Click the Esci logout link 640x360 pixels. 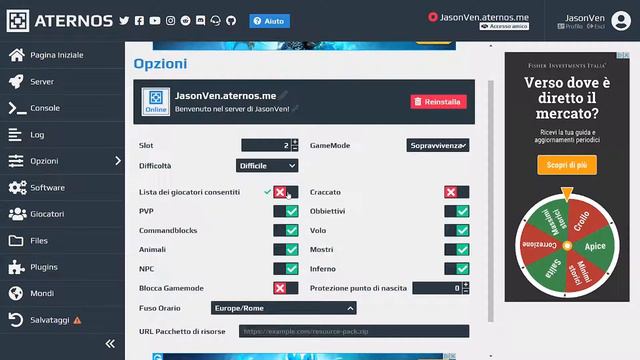pos(596,27)
